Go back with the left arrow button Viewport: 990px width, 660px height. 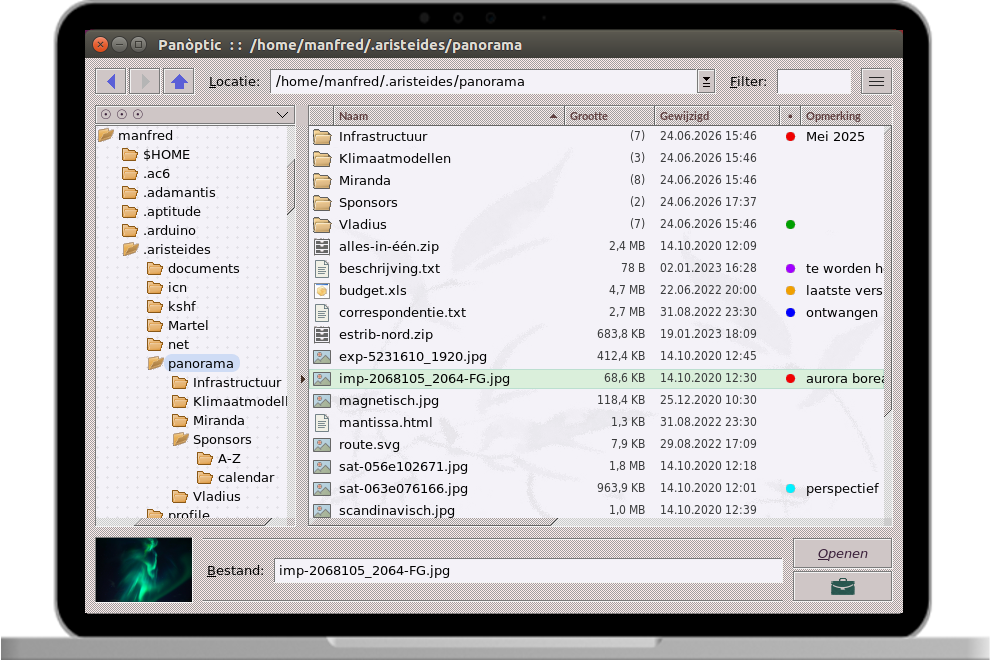pos(111,81)
